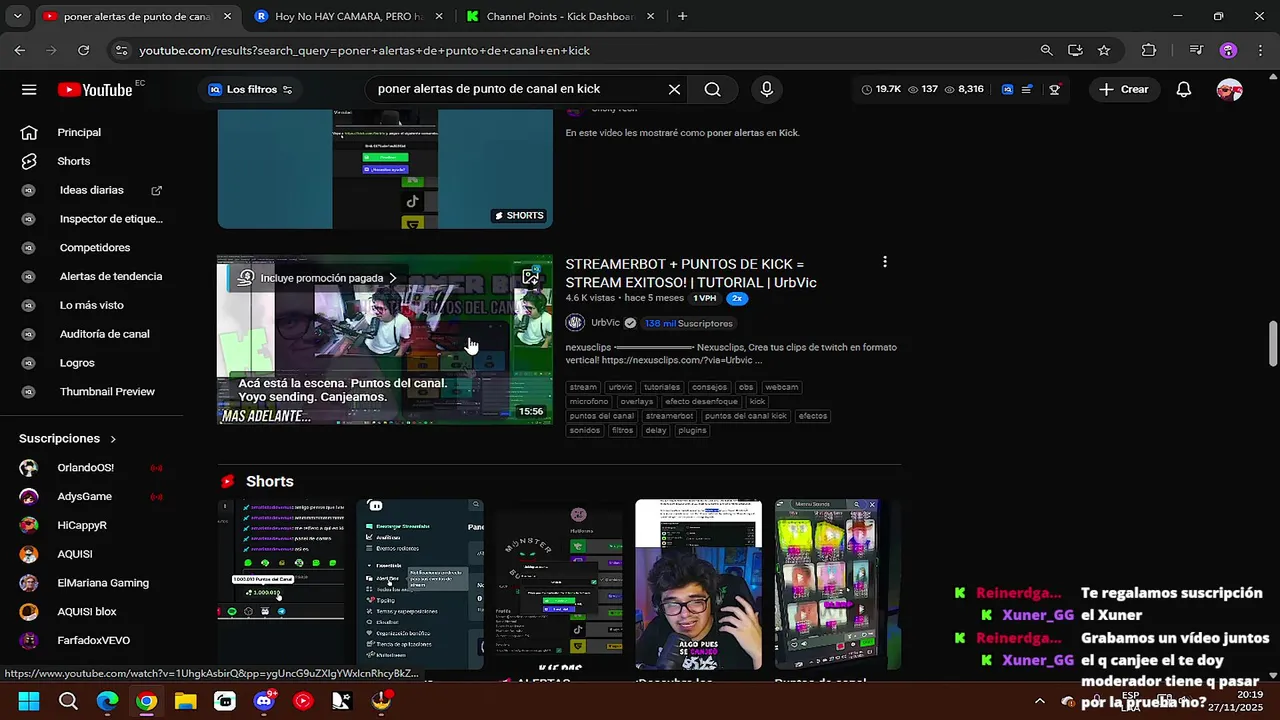
Task: Open the YouTube Music taskbar icon
Action: coord(303,701)
